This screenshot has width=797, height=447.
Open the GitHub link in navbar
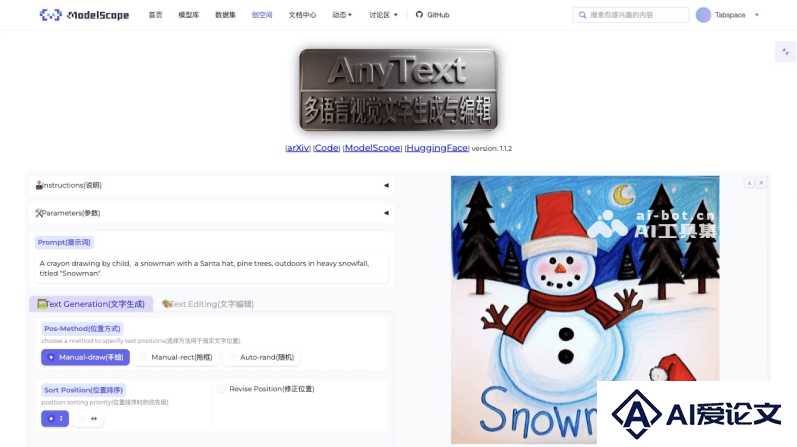click(433, 15)
